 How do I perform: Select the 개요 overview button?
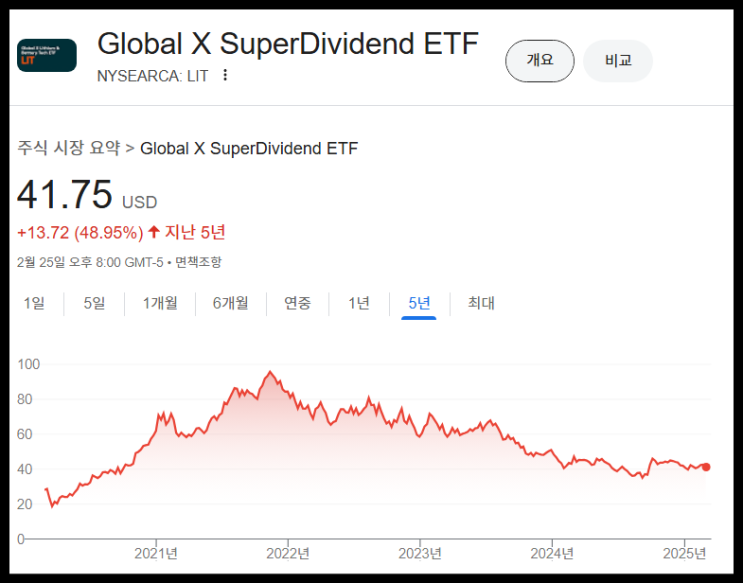pyautogui.click(x=539, y=61)
